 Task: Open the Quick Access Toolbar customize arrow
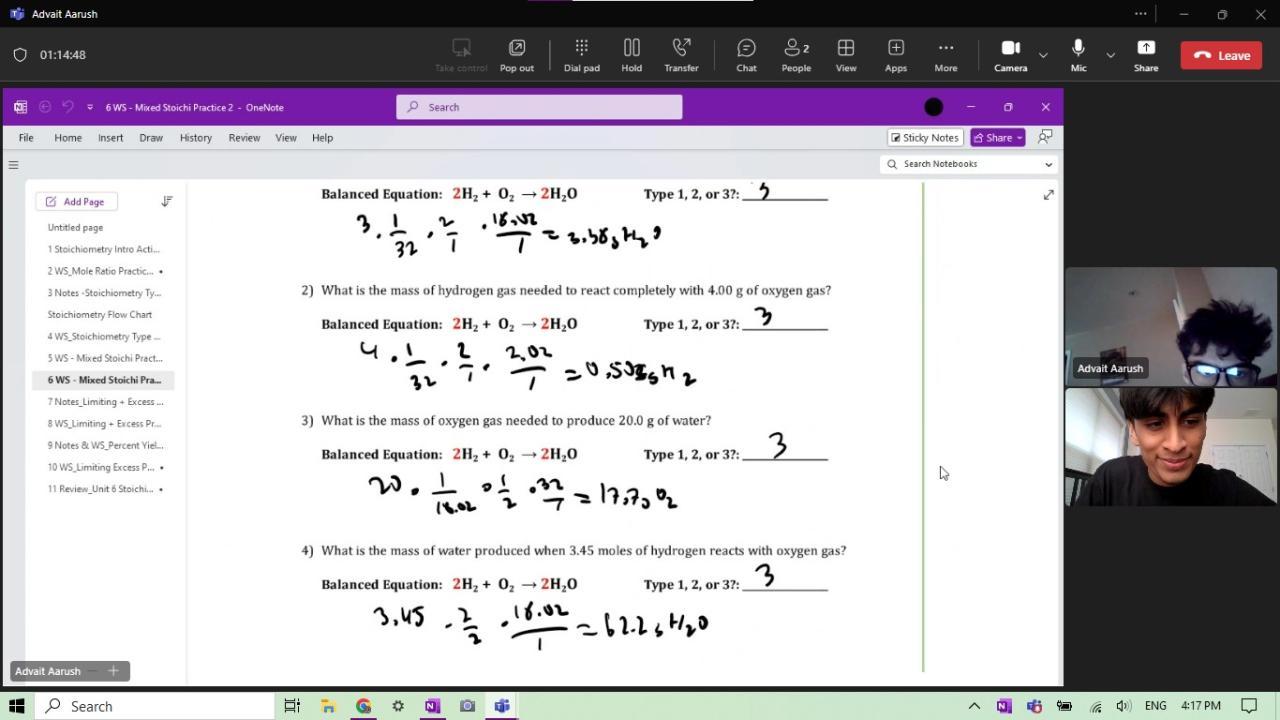[x=90, y=107]
